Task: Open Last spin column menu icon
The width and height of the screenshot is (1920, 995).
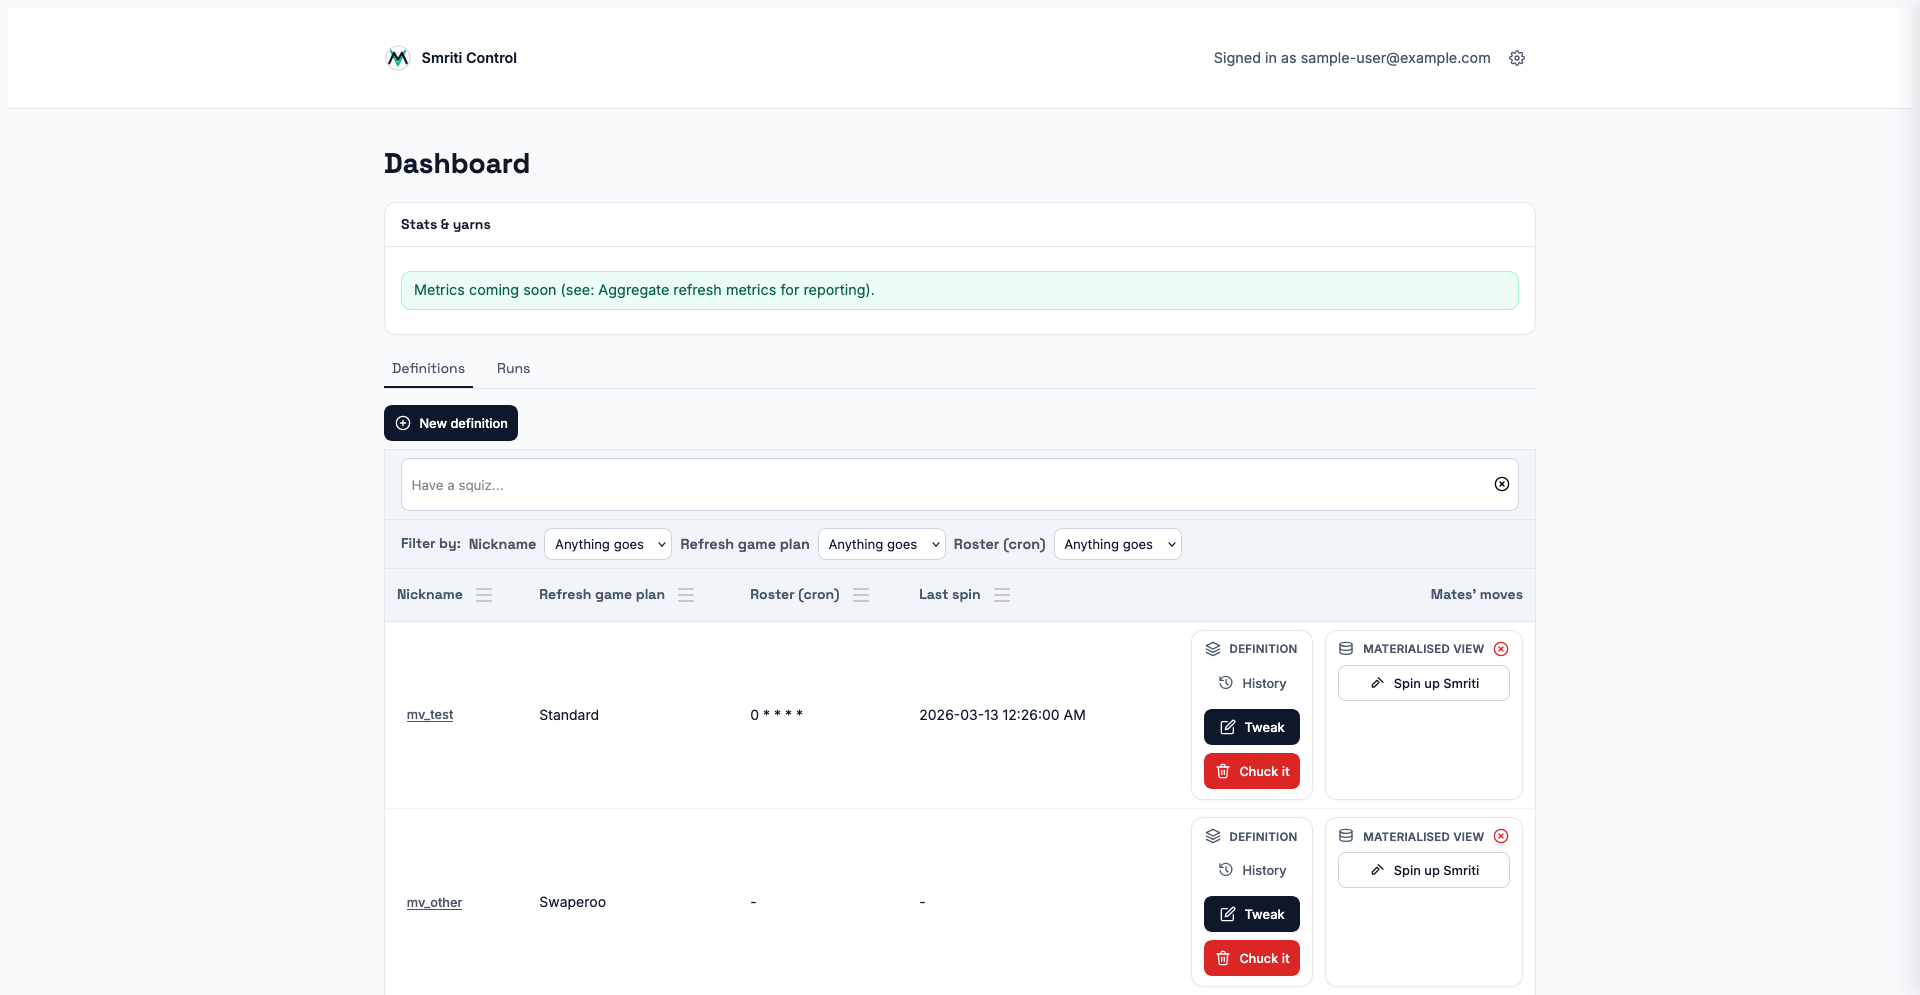Action: (x=1002, y=595)
